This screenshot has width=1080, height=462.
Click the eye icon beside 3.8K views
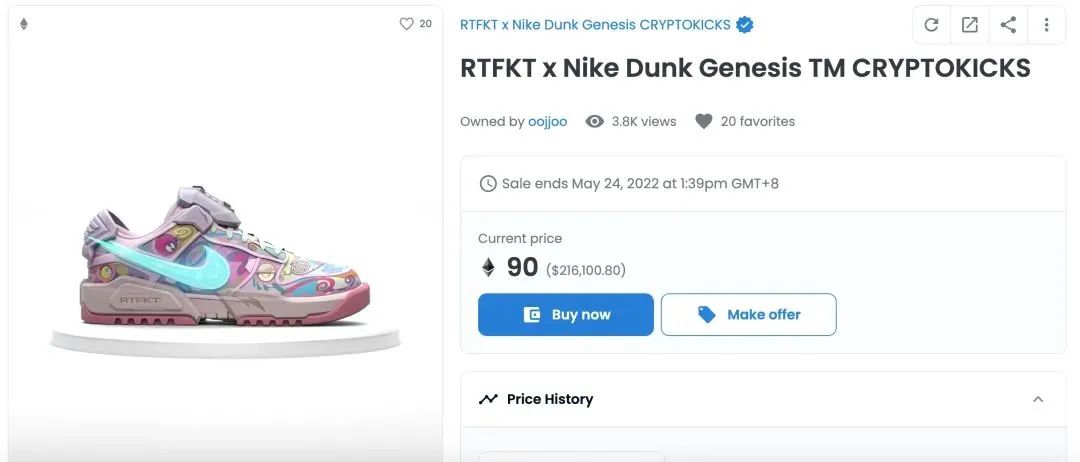(594, 121)
